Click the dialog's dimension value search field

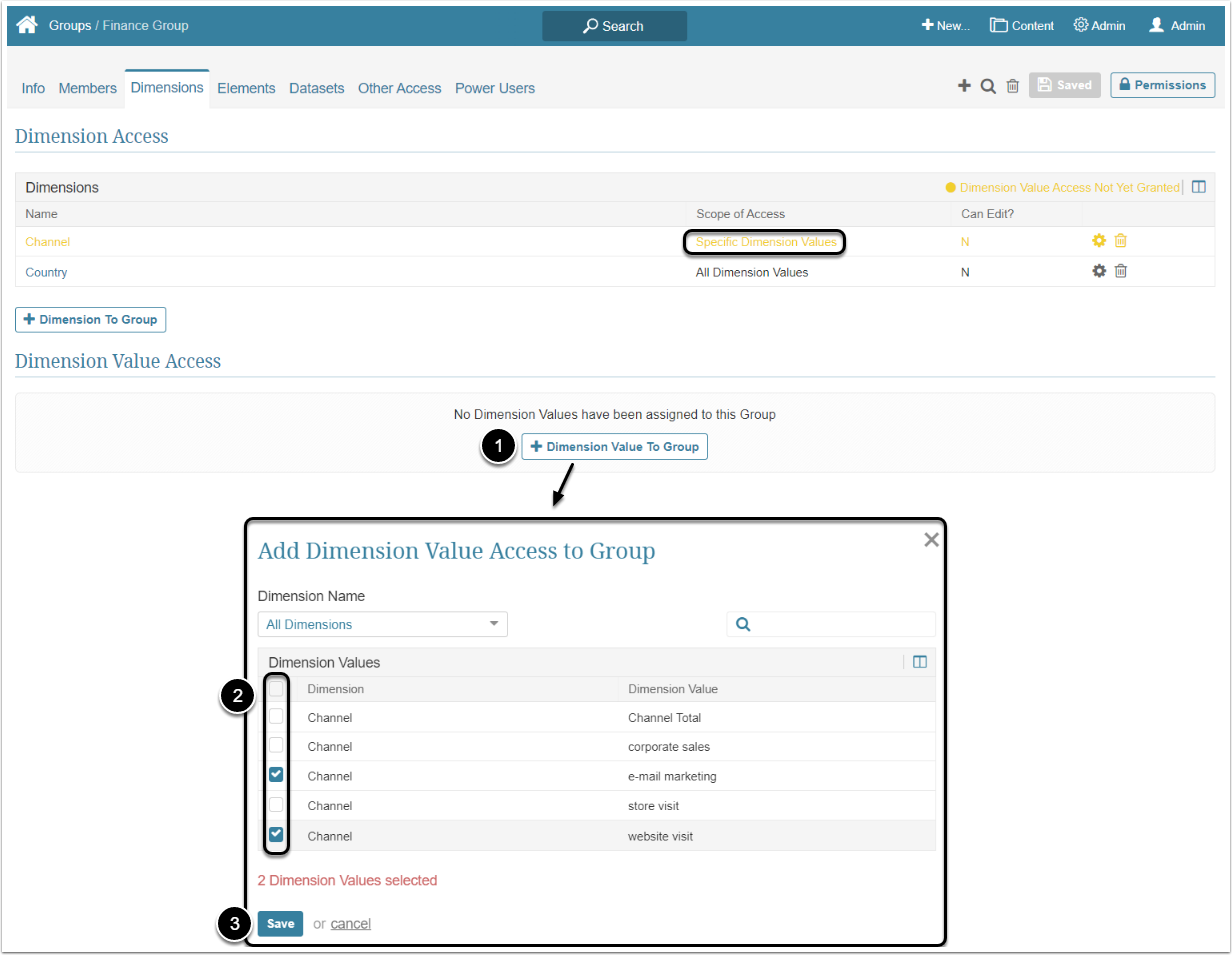point(840,624)
